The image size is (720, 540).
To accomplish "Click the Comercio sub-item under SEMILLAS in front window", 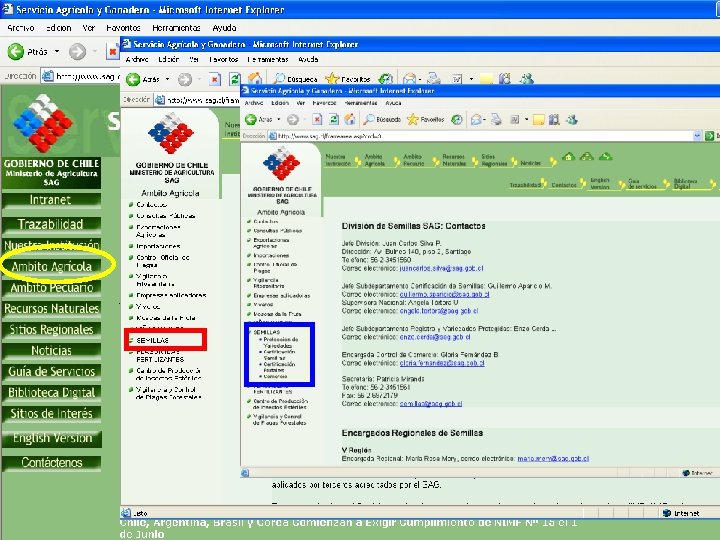I will tap(276, 377).
